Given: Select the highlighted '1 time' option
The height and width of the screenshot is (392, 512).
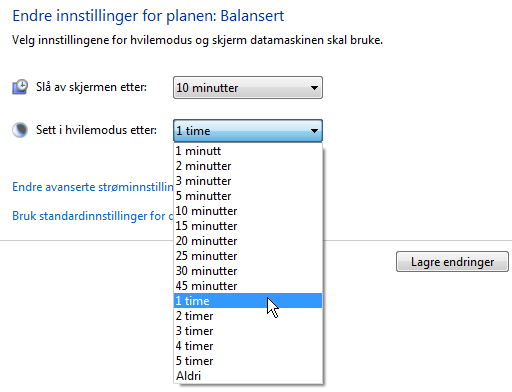Looking at the screenshot, I should [248, 301].
